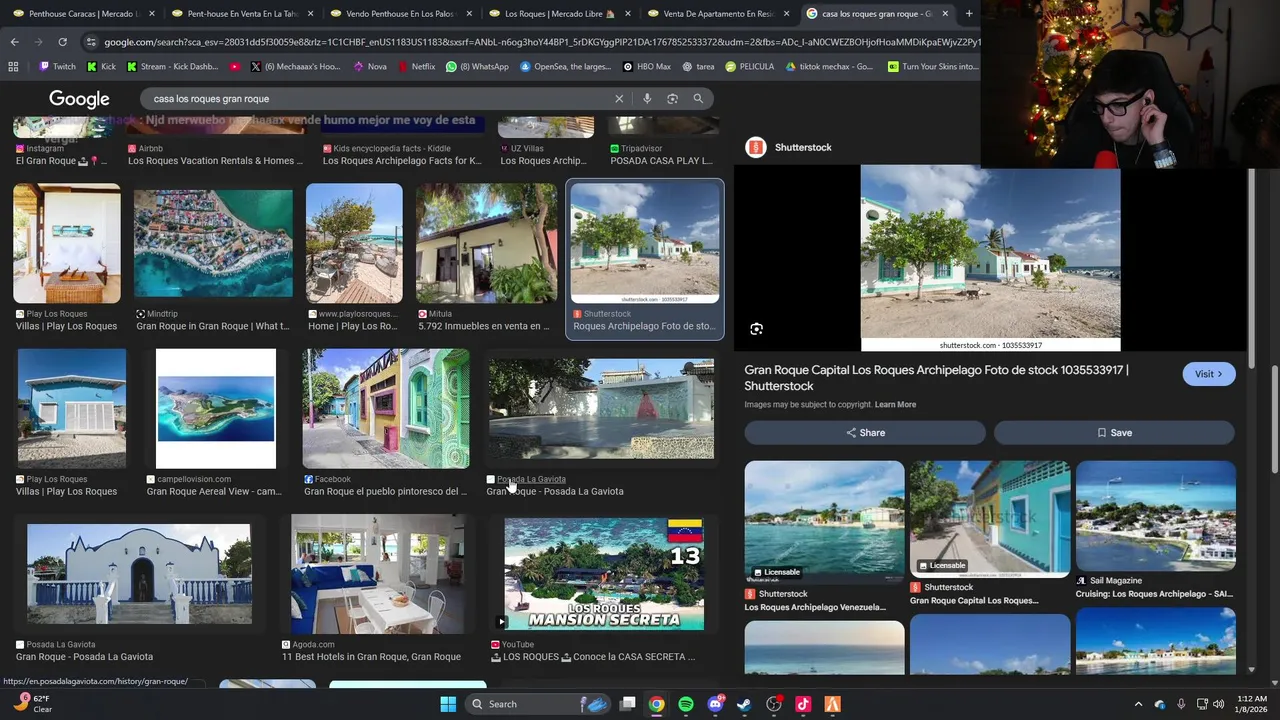Open related Los Roques Archipelago Venezuela image
Image resolution: width=1280 pixels, height=720 pixels.
(824, 522)
